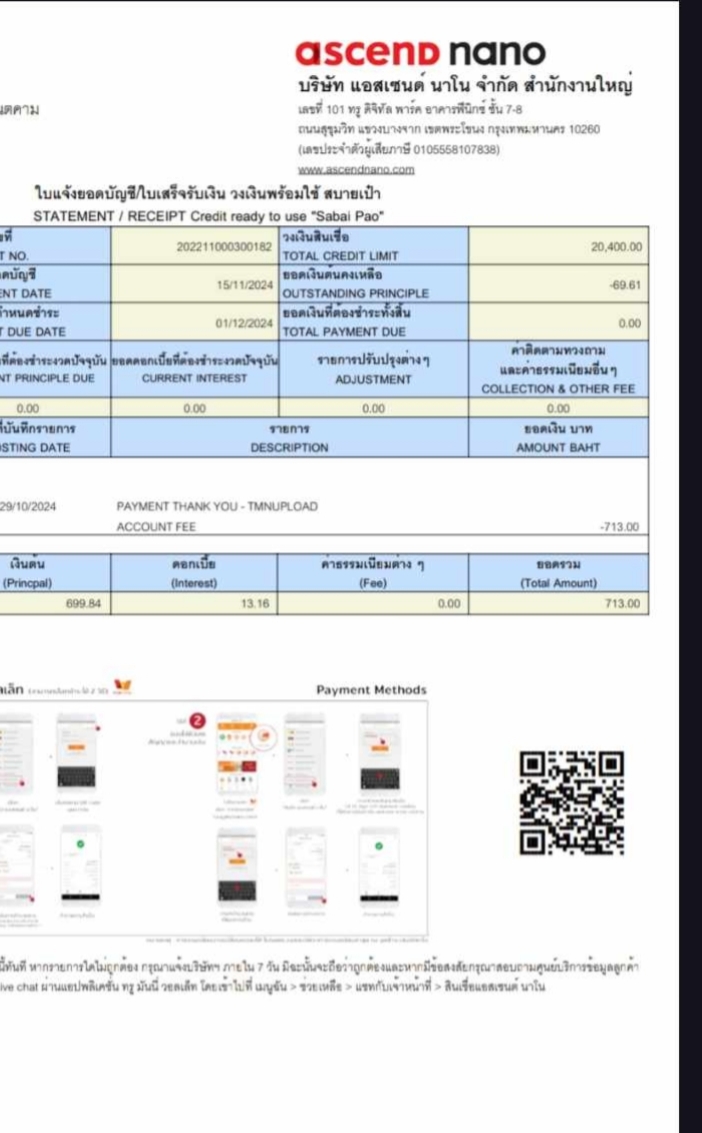Viewport: 702px width, 1133px height.
Task: Click the Thai company name under logo
Action: (x=466, y=87)
